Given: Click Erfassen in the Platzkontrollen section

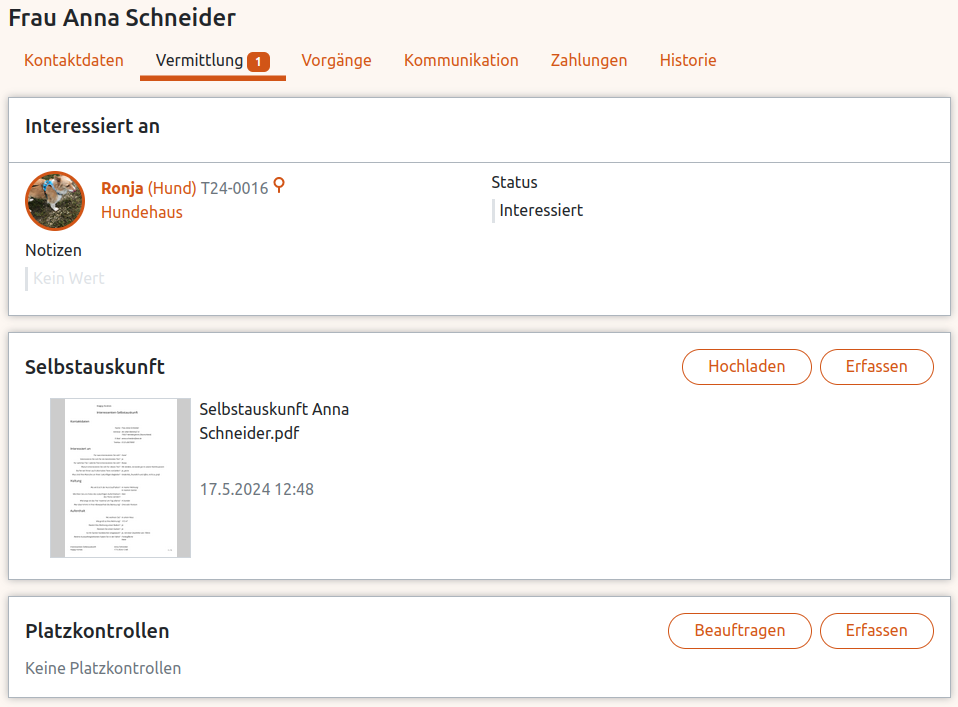Looking at the screenshot, I should pos(876,630).
